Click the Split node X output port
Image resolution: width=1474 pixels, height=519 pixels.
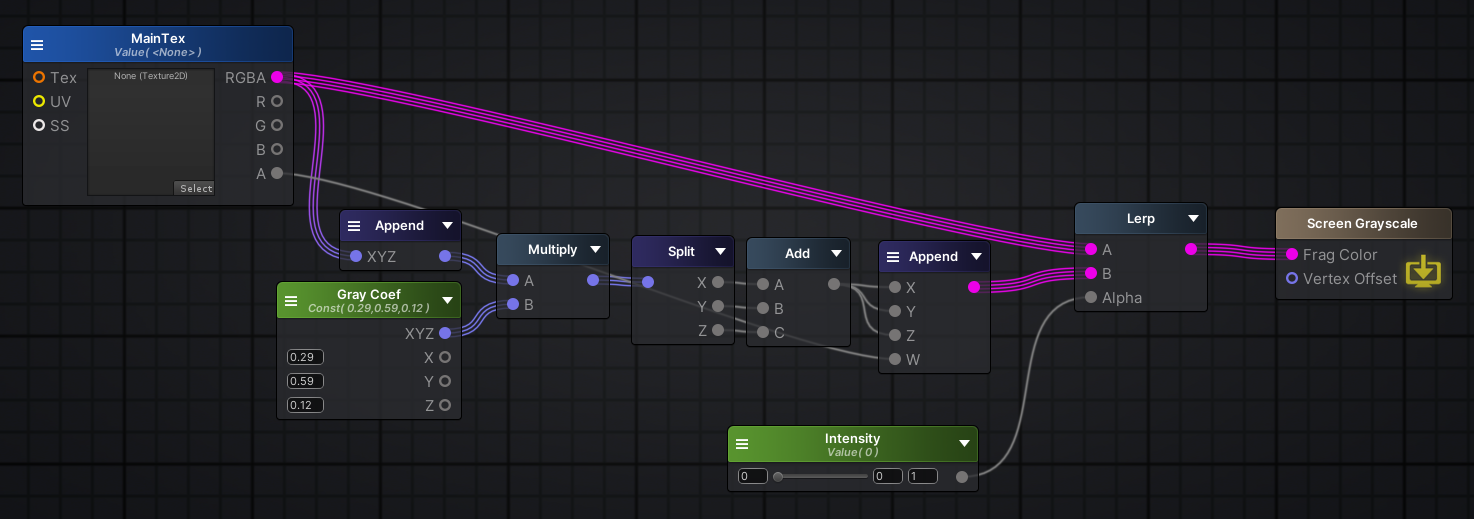[718, 282]
